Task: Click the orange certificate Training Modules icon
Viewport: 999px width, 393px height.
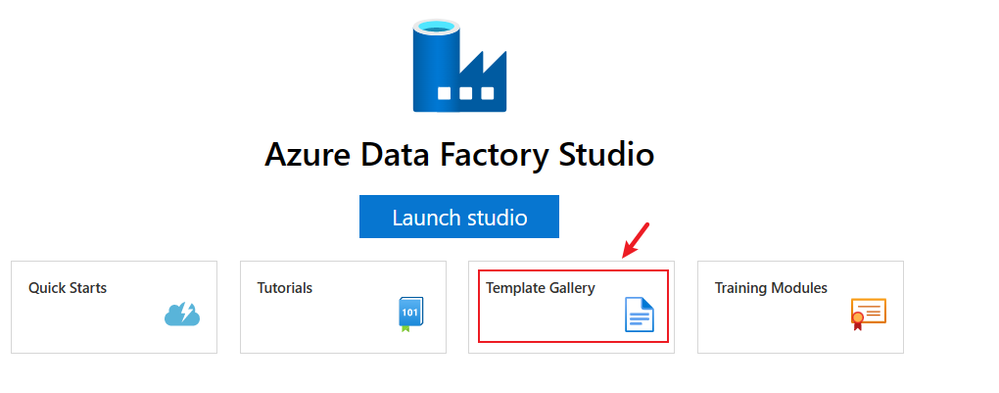Action: click(x=868, y=313)
